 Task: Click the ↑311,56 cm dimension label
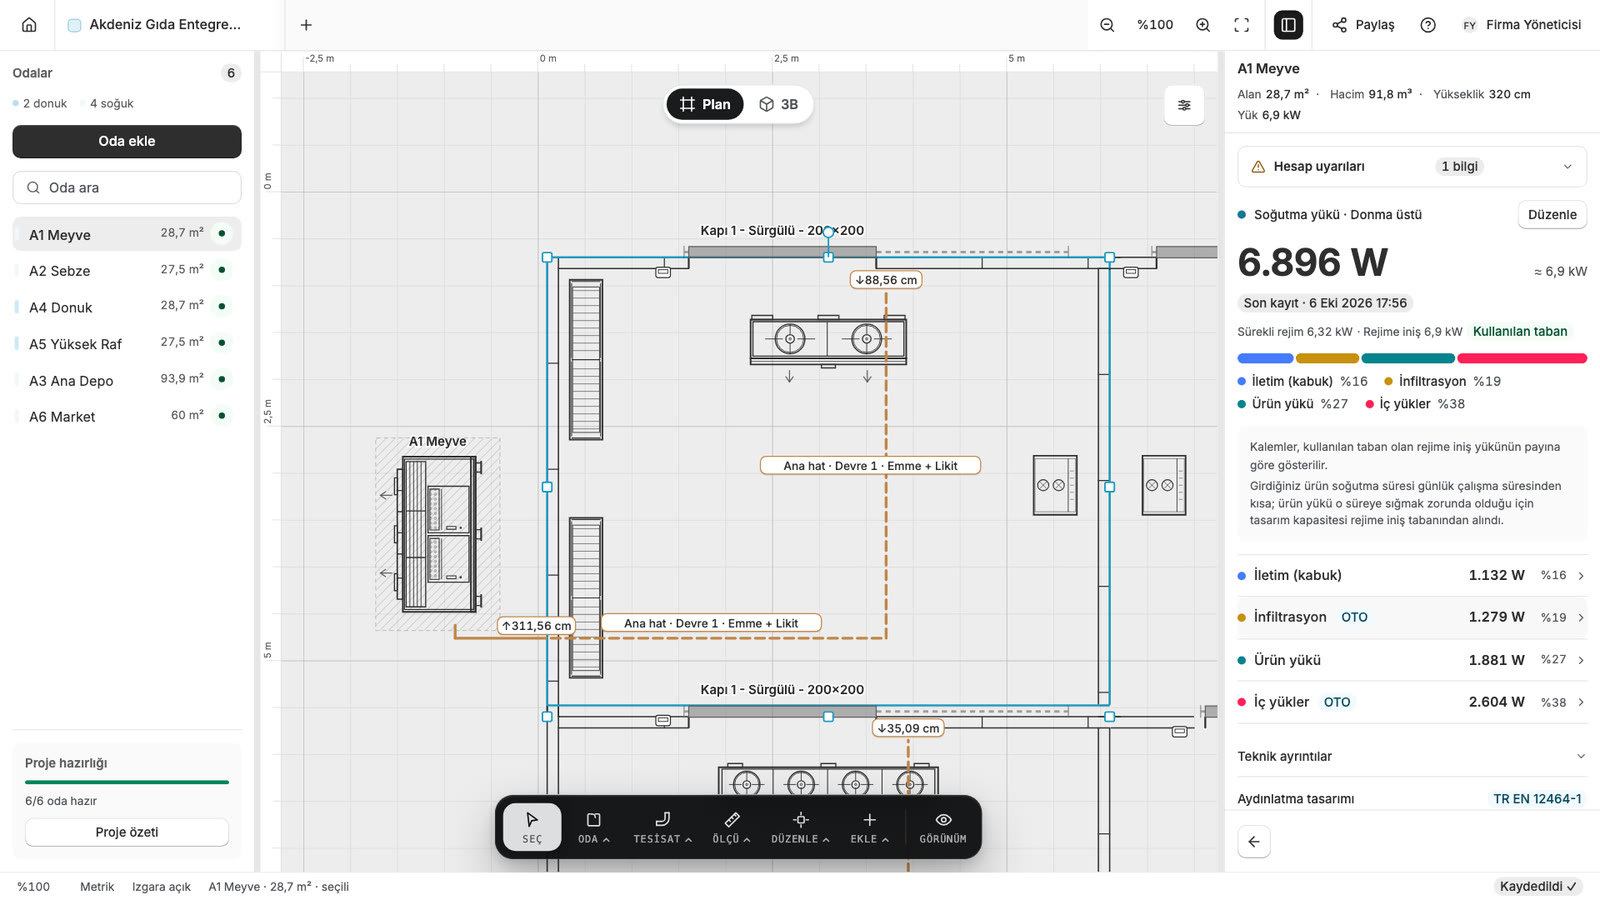536,626
